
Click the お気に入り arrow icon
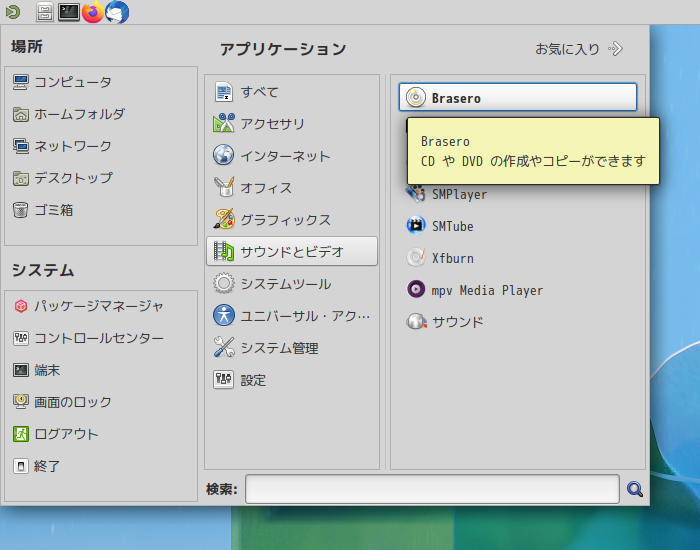point(615,49)
